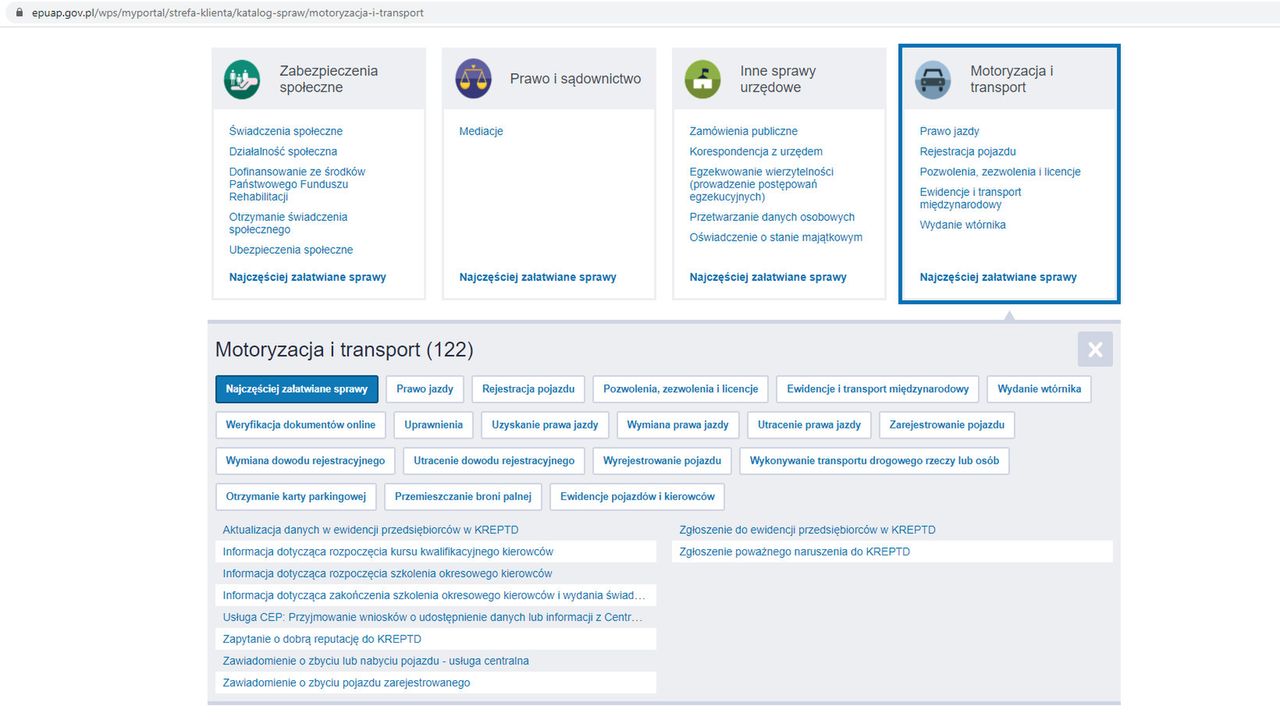The image size is (1280, 720).
Task: Choose the Utracenie prawa jazdy filter
Action: tap(809, 425)
